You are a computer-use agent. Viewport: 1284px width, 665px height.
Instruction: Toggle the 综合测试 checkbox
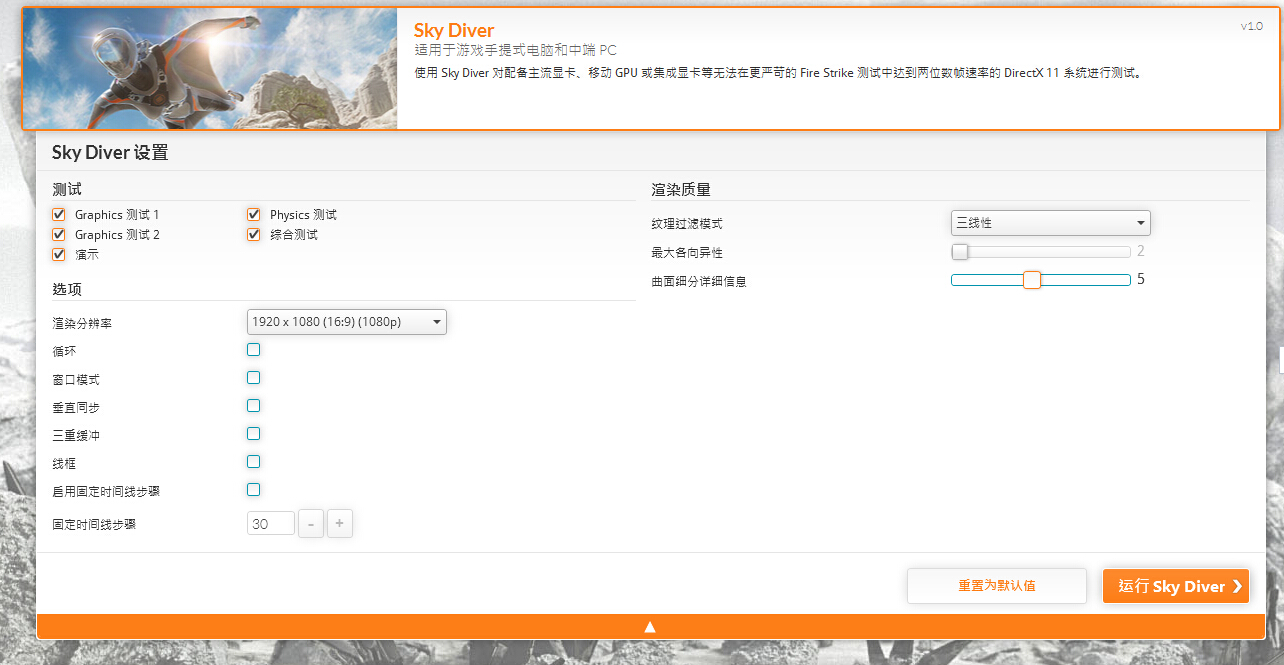pyautogui.click(x=254, y=235)
